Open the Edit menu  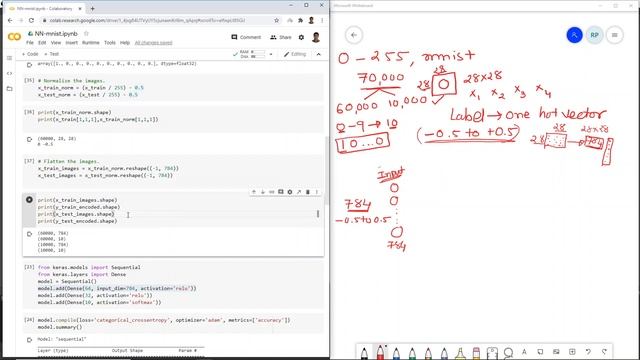42,42
